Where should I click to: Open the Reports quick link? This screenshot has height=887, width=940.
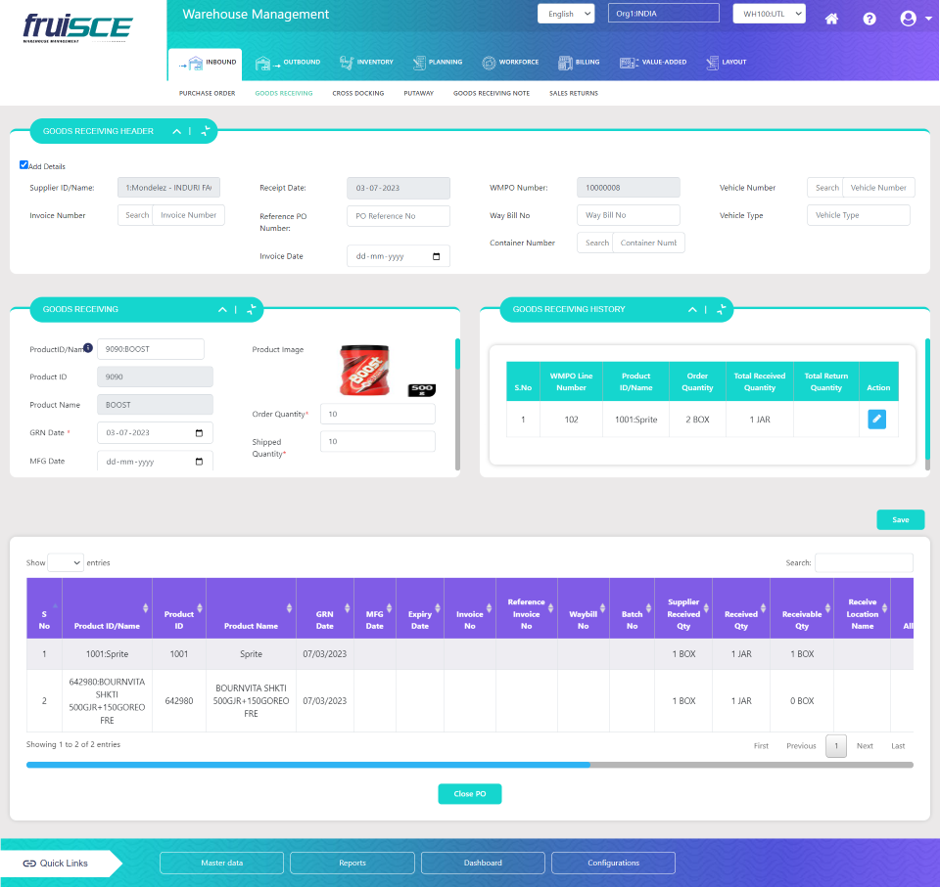click(x=352, y=863)
